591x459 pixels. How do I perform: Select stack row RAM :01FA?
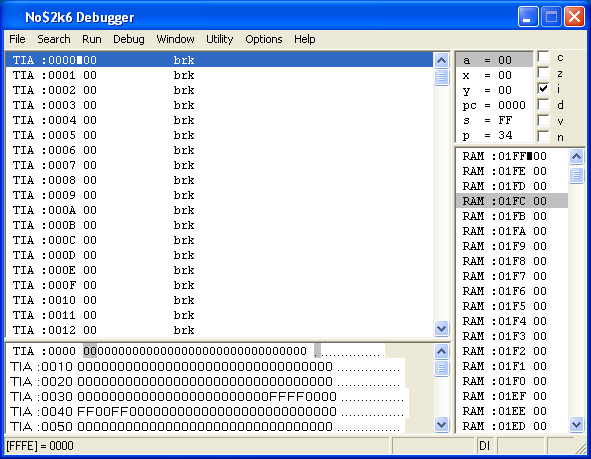[x=512, y=231]
